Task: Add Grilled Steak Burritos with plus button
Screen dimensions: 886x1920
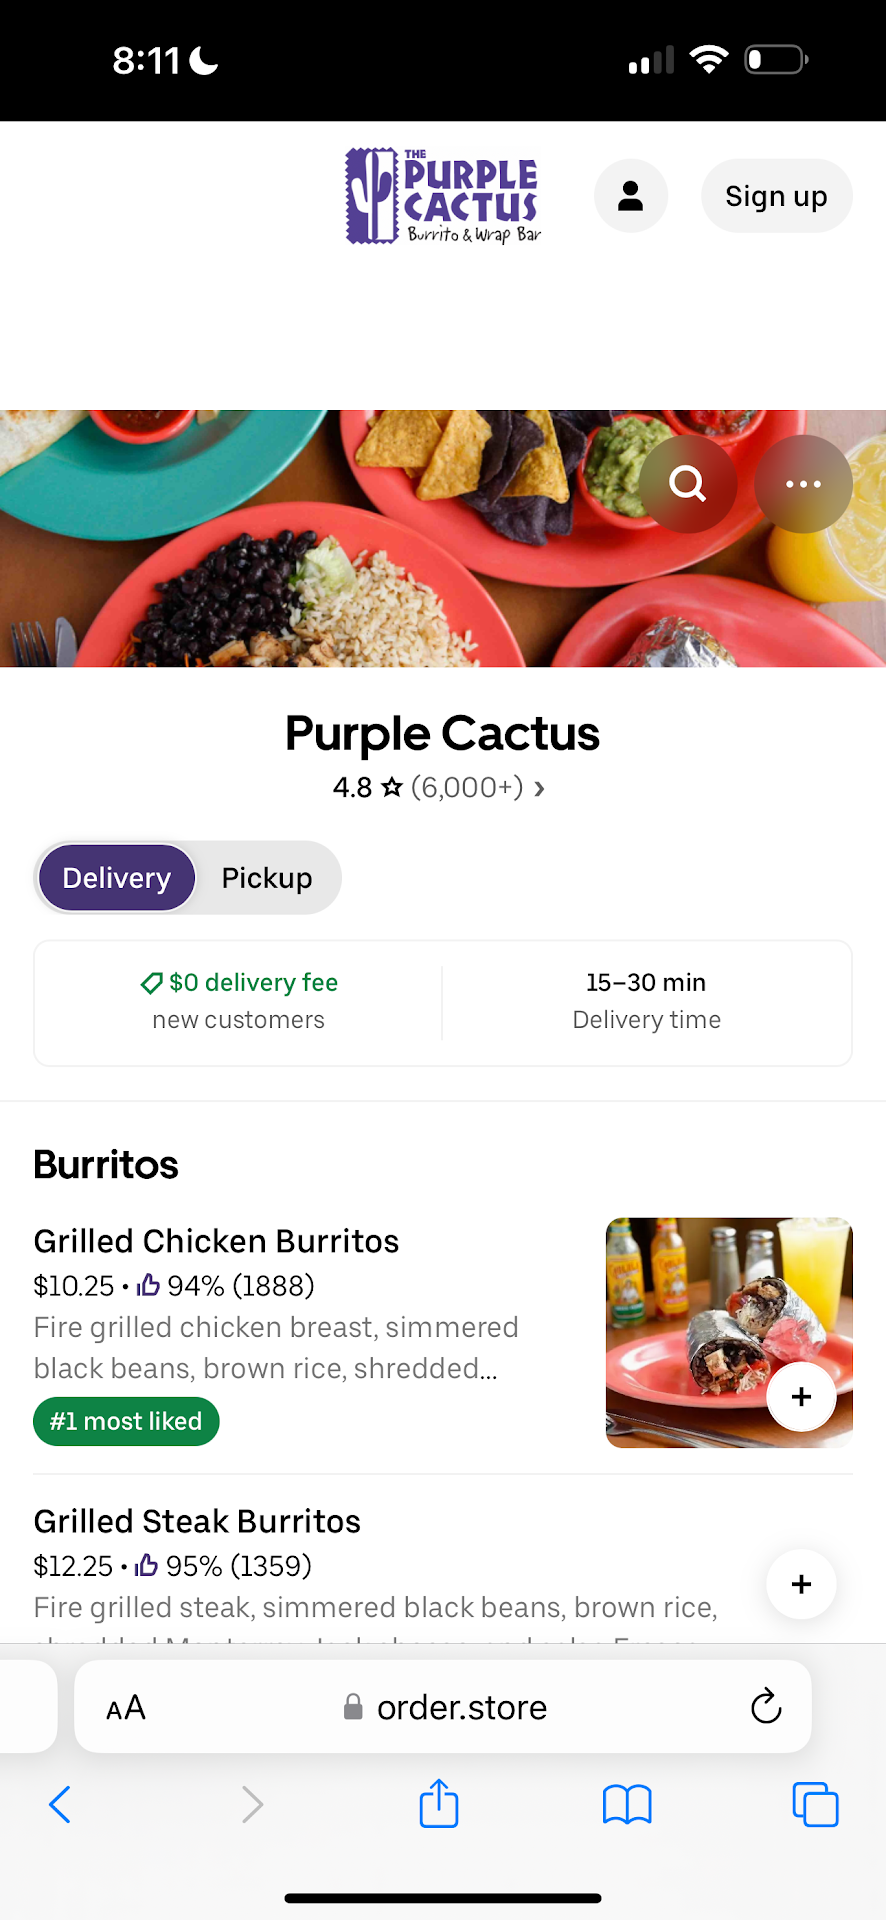Action: (801, 1584)
